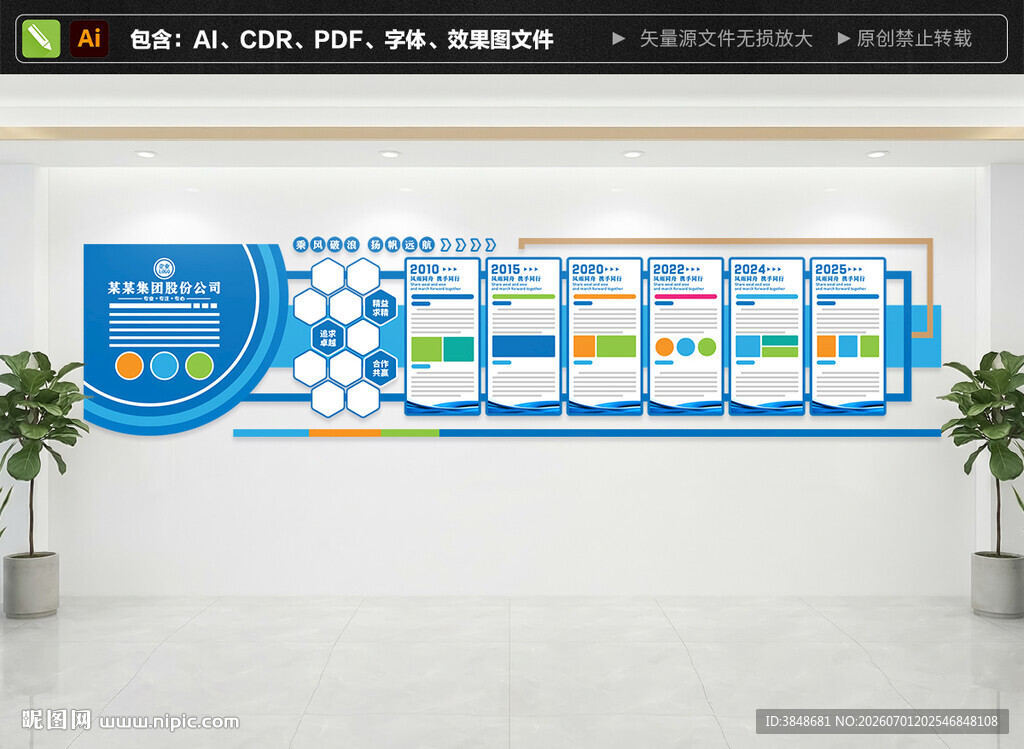The image size is (1024, 749).
Task: Click the company logo circle emblem
Action: click(165, 268)
